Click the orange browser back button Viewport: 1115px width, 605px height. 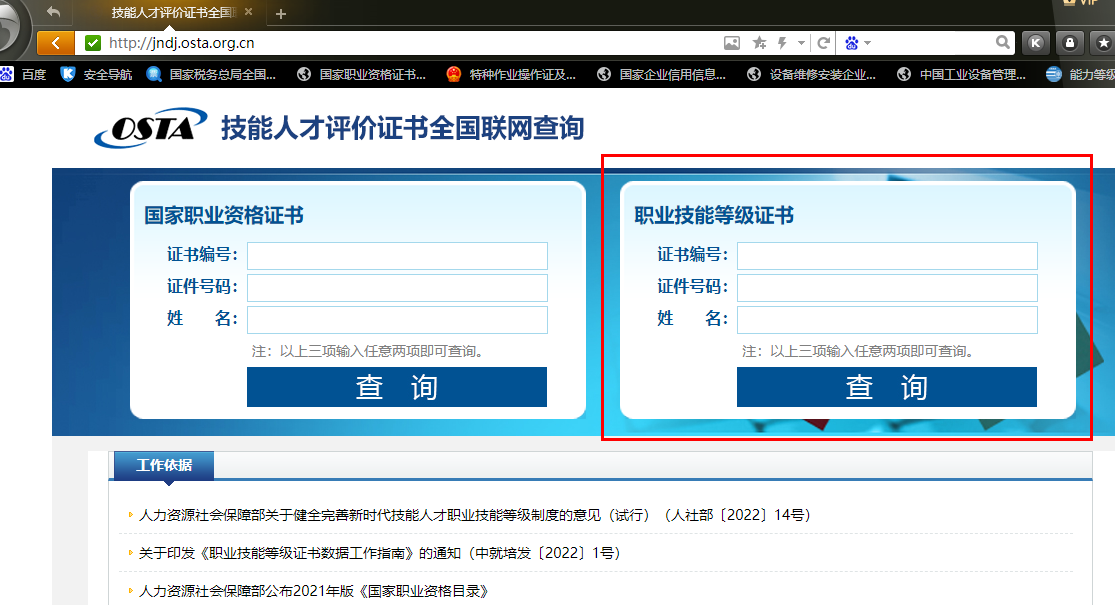pyautogui.click(x=55, y=43)
